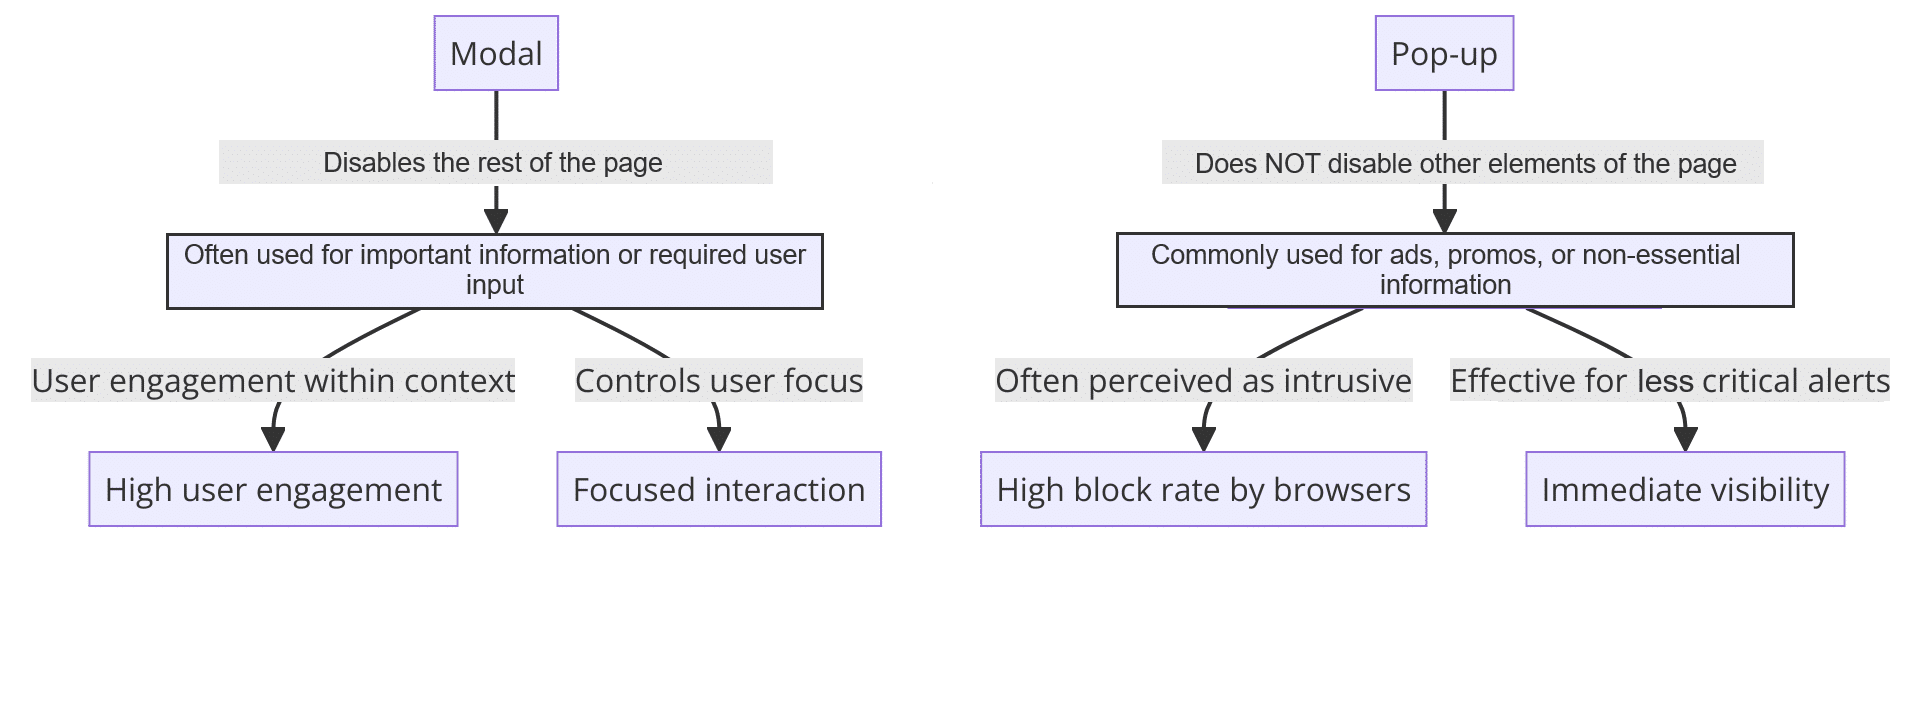Select the 'High user engagement' node
This screenshot has height=710, width=1920.
point(273,489)
